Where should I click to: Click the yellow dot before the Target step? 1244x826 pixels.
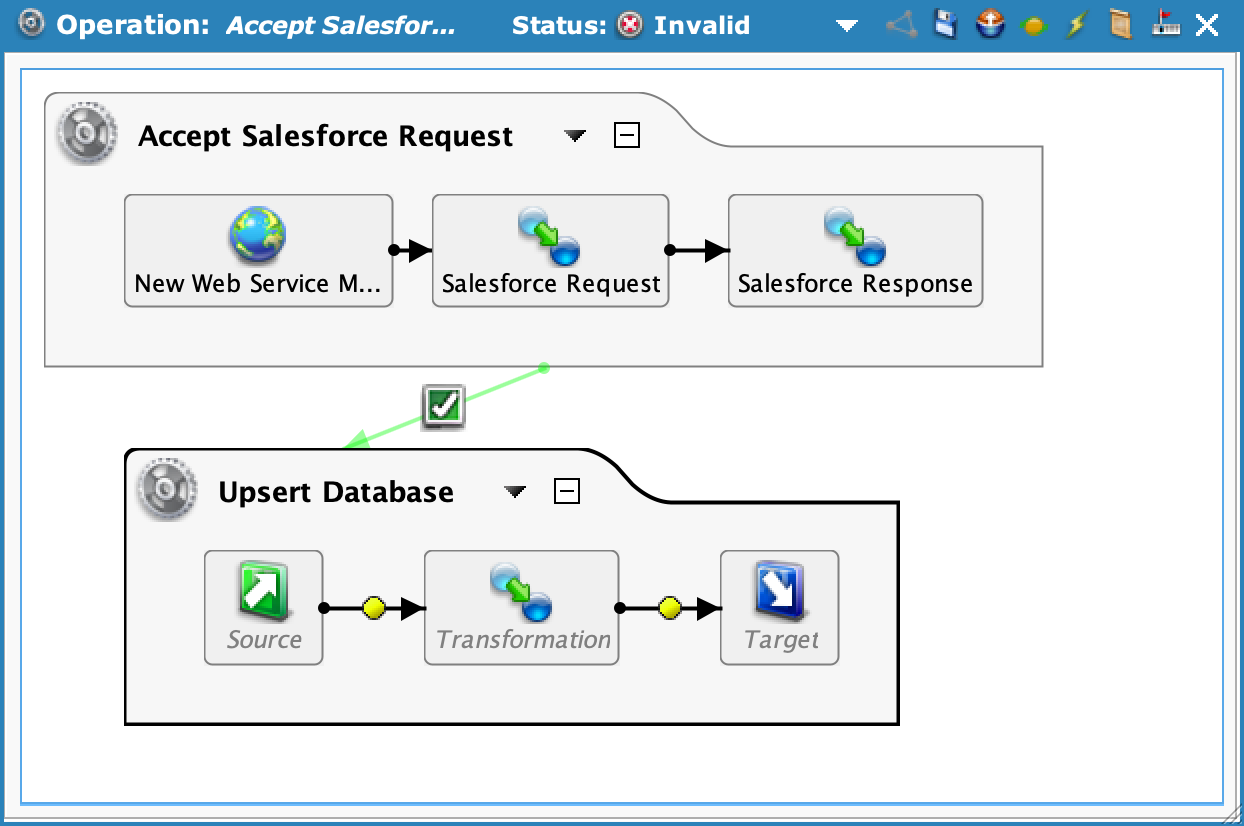[x=668, y=608]
